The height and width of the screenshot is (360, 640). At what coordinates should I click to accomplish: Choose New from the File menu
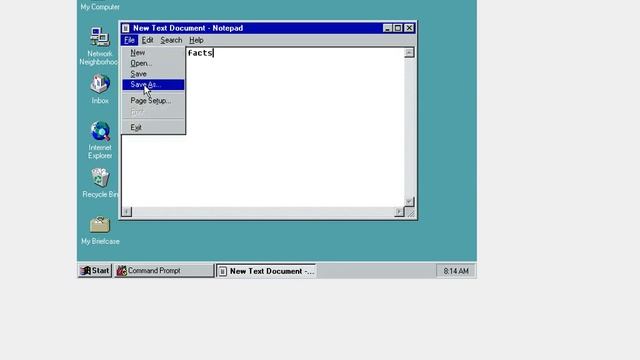pyautogui.click(x=153, y=53)
